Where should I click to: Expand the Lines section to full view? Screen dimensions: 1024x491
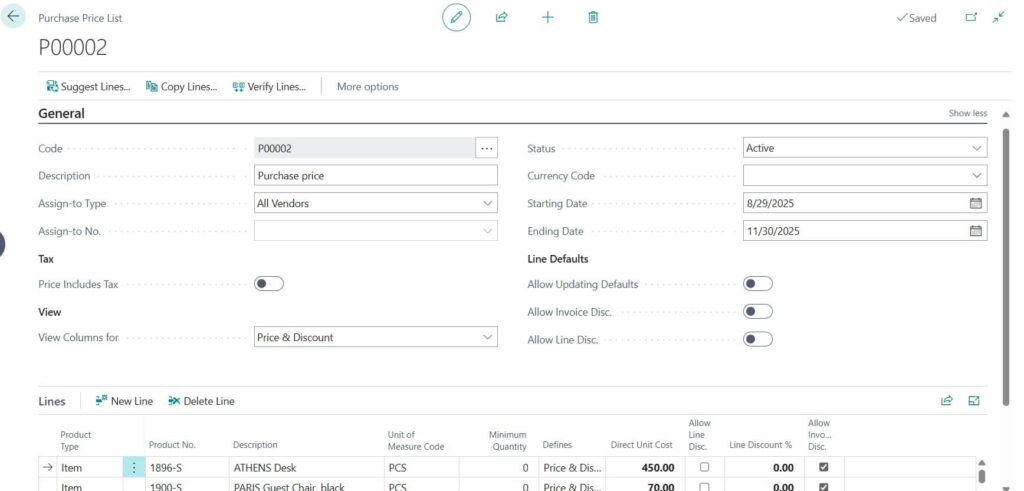(974, 401)
